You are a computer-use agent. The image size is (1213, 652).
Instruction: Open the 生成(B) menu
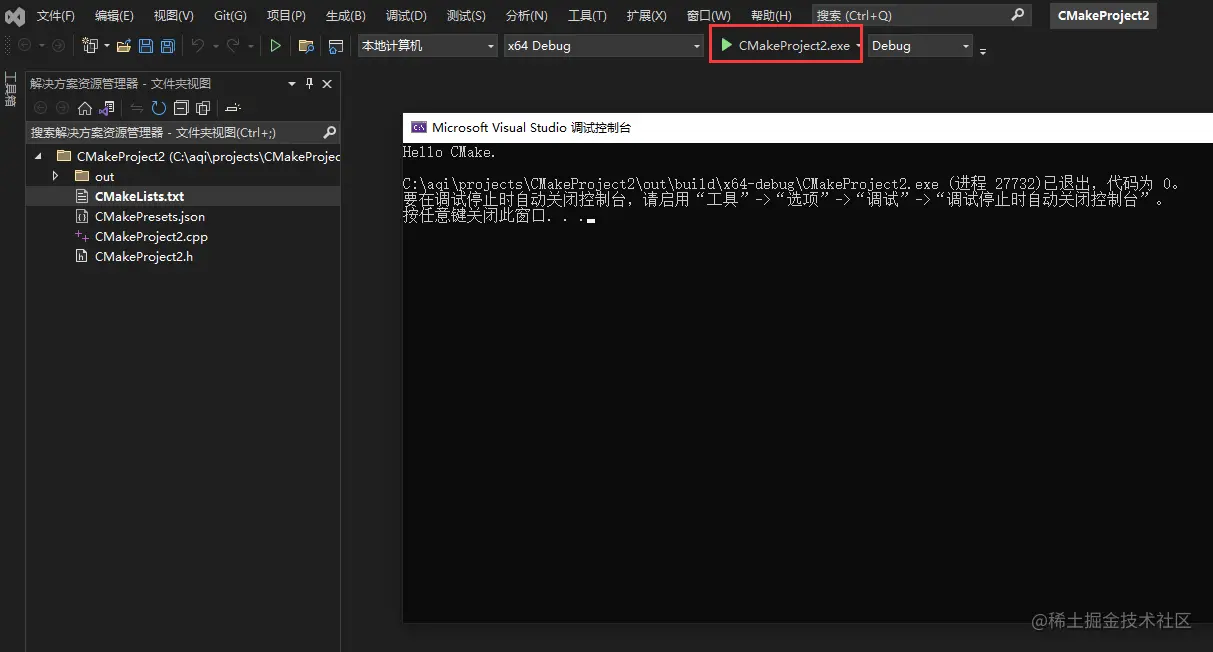point(346,16)
